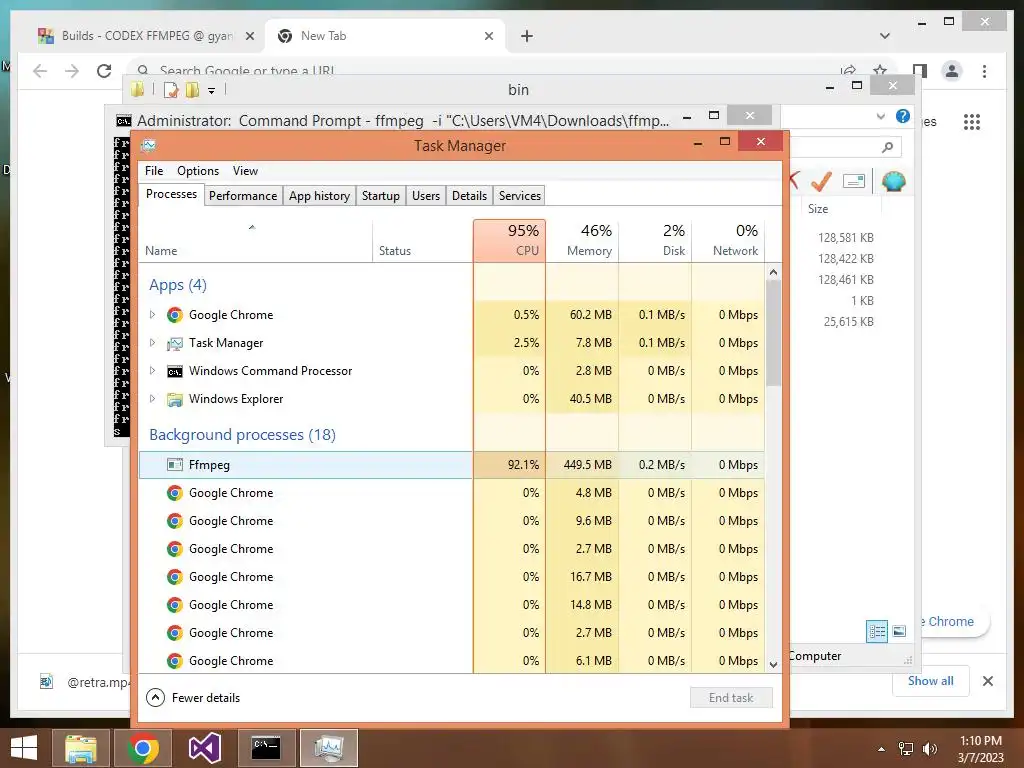Open the View menu in Task Manager
This screenshot has height=768, width=1024.
coord(246,171)
